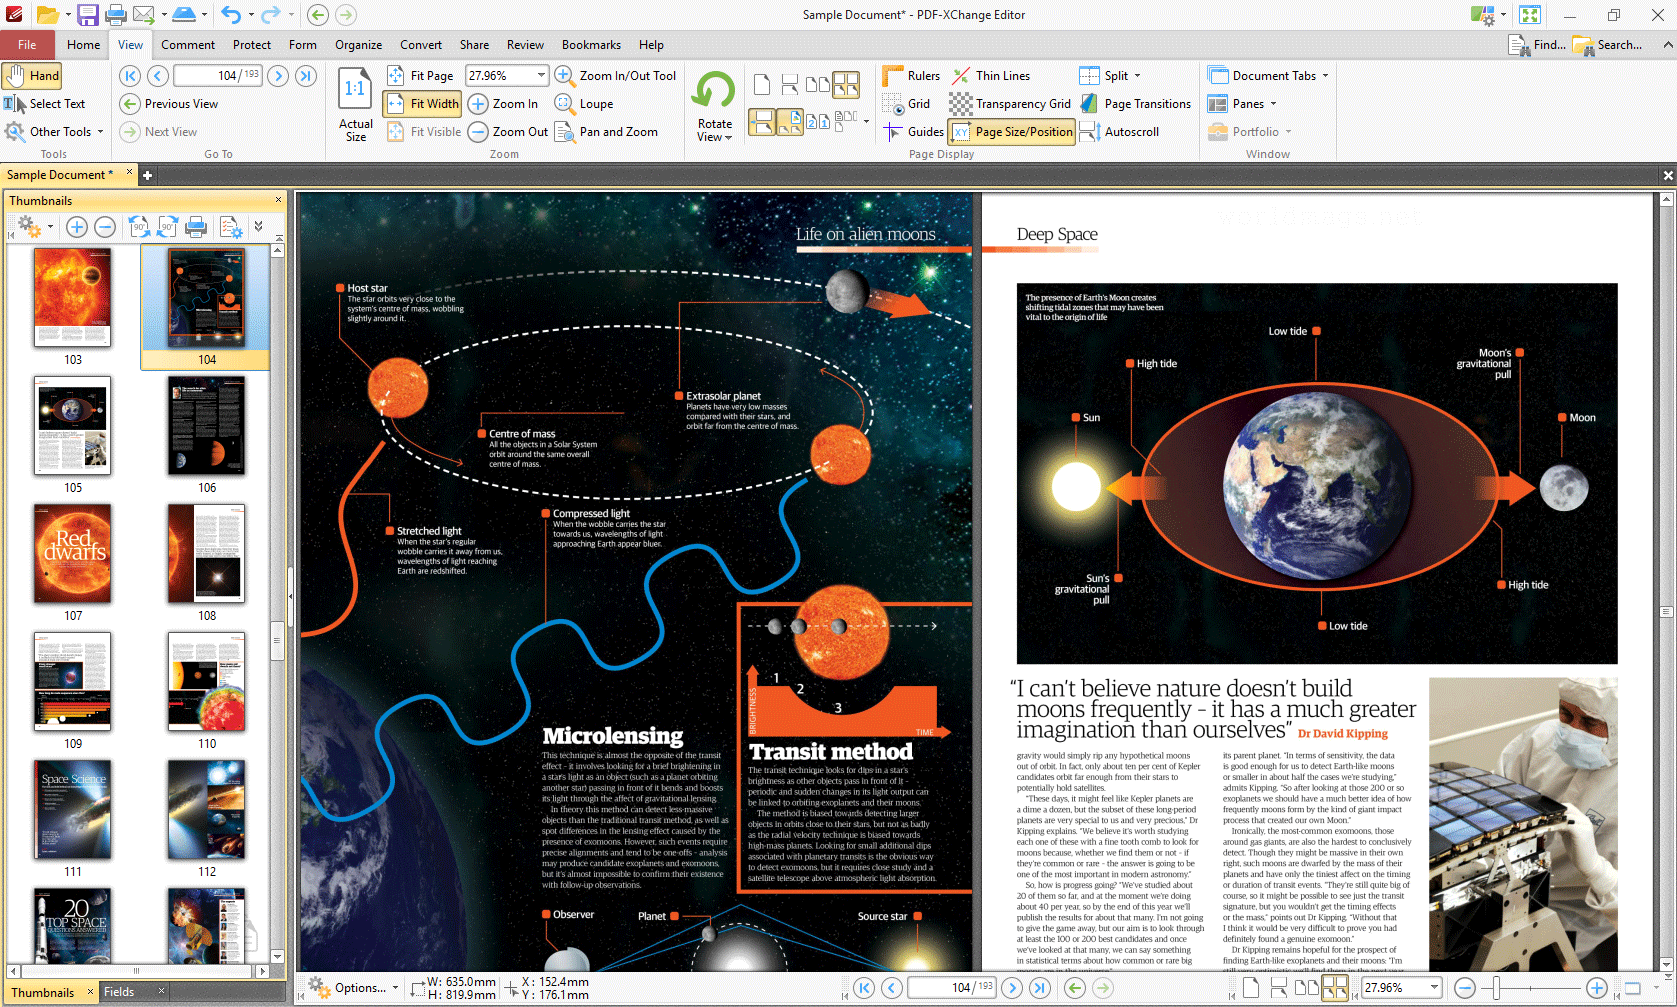
Task: Click the Previous View button
Action: pyautogui.click(x=169, y=104)
